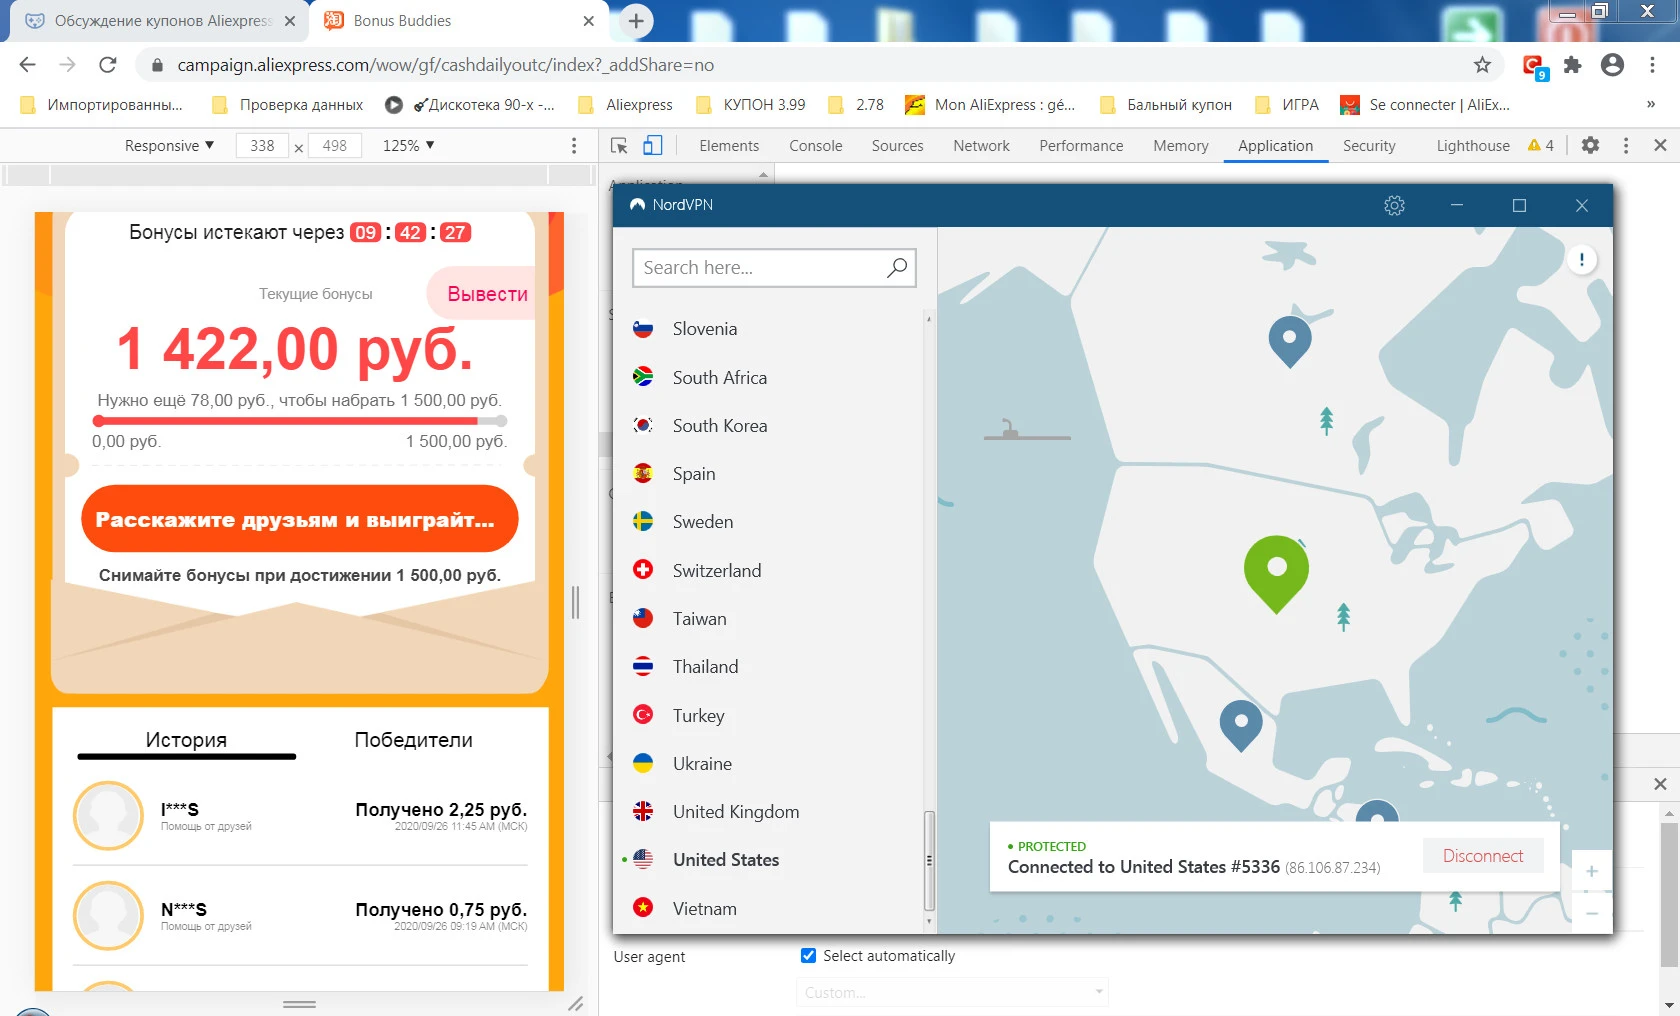
Task: Click the map alert exclamation icon
Action: tap(1581, 260)
